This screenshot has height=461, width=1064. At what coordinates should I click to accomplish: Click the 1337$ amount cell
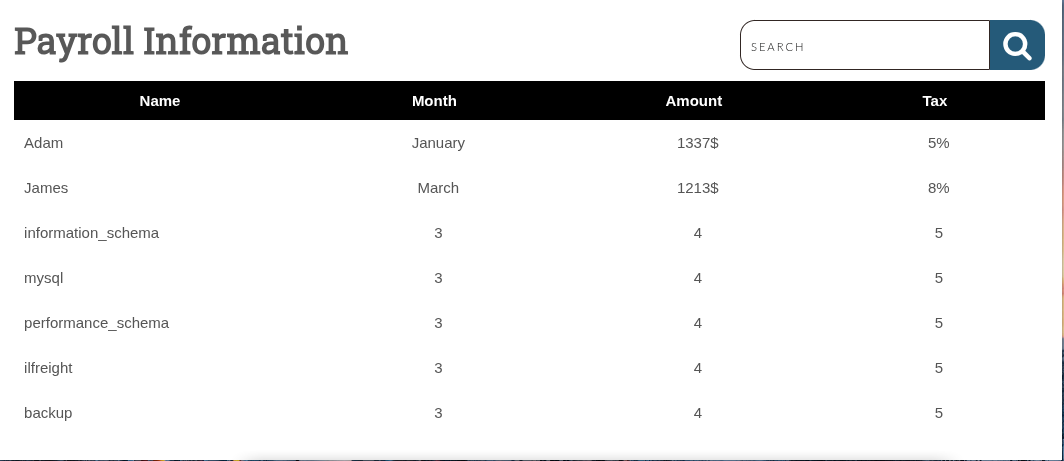click(697, 143)
